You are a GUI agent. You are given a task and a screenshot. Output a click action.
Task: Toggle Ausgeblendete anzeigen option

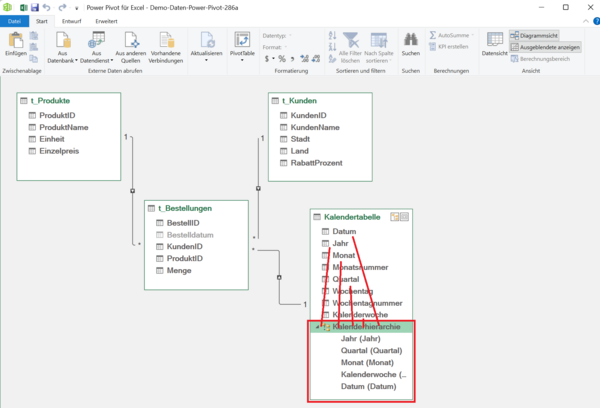[x=546, y=46]
